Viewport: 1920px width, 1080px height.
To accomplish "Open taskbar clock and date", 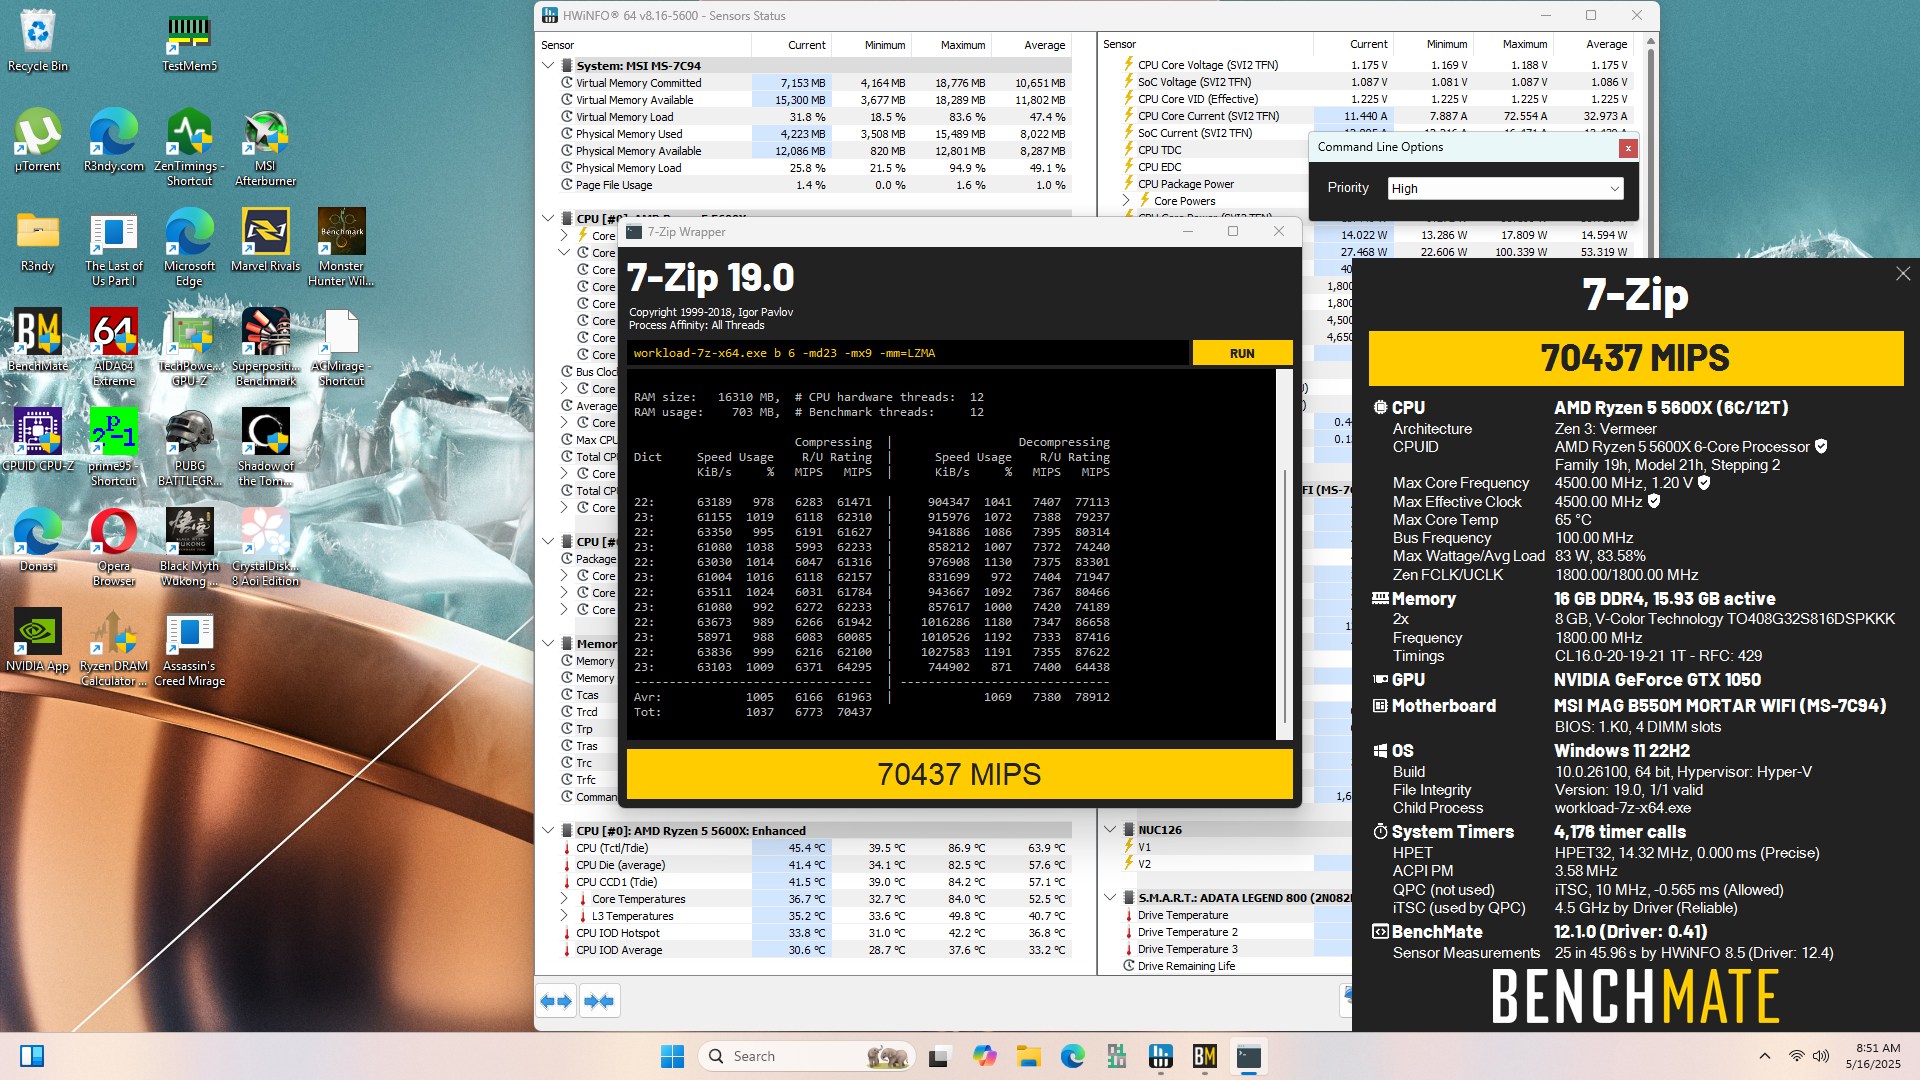I will (x=1873, y=1056).
